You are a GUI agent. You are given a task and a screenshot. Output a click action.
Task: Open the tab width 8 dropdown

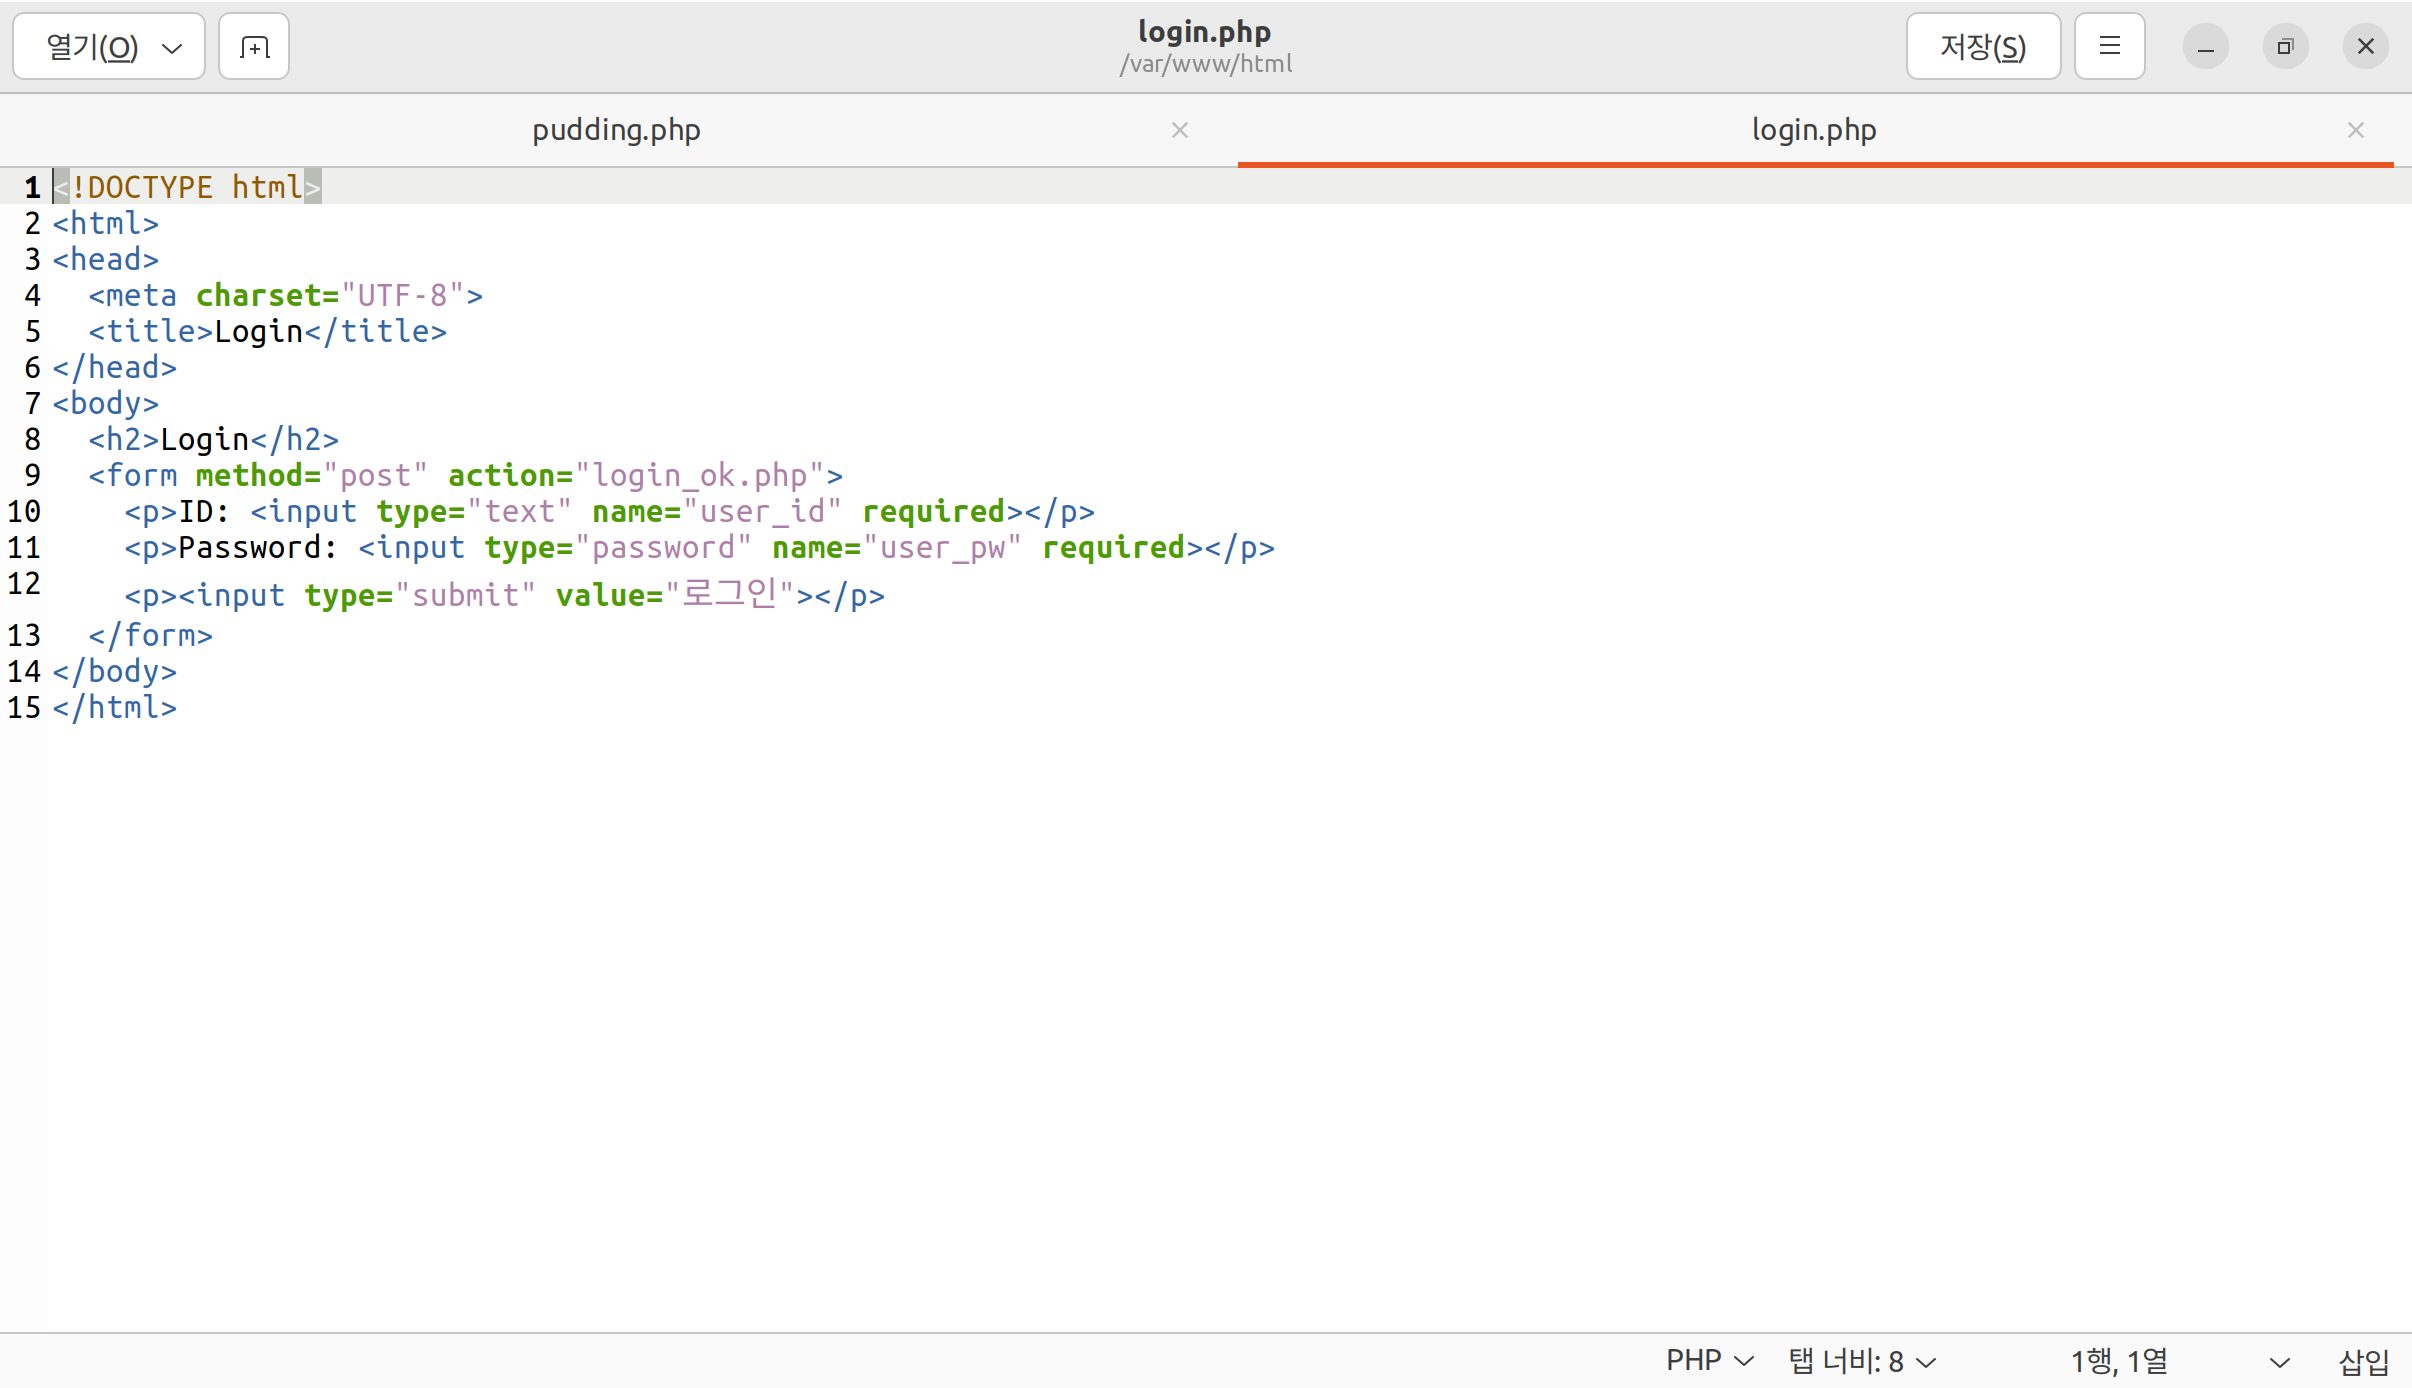(x=1862, y=1361)
